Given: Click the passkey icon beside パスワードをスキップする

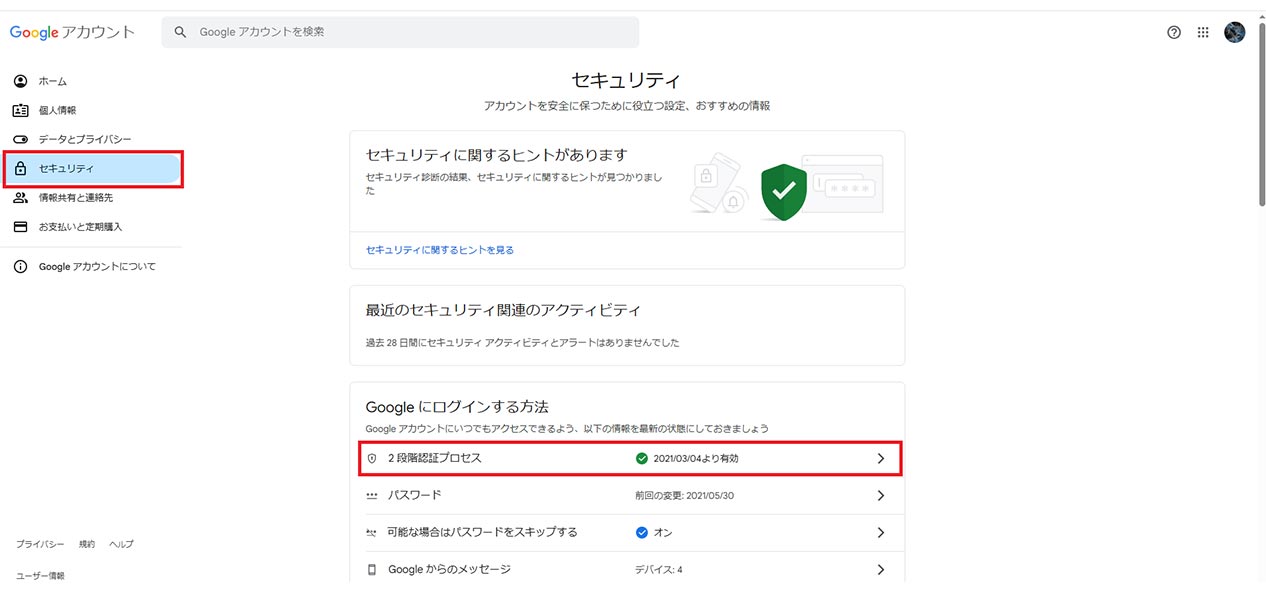Looking at the screenshot, I should coord(372,533).
